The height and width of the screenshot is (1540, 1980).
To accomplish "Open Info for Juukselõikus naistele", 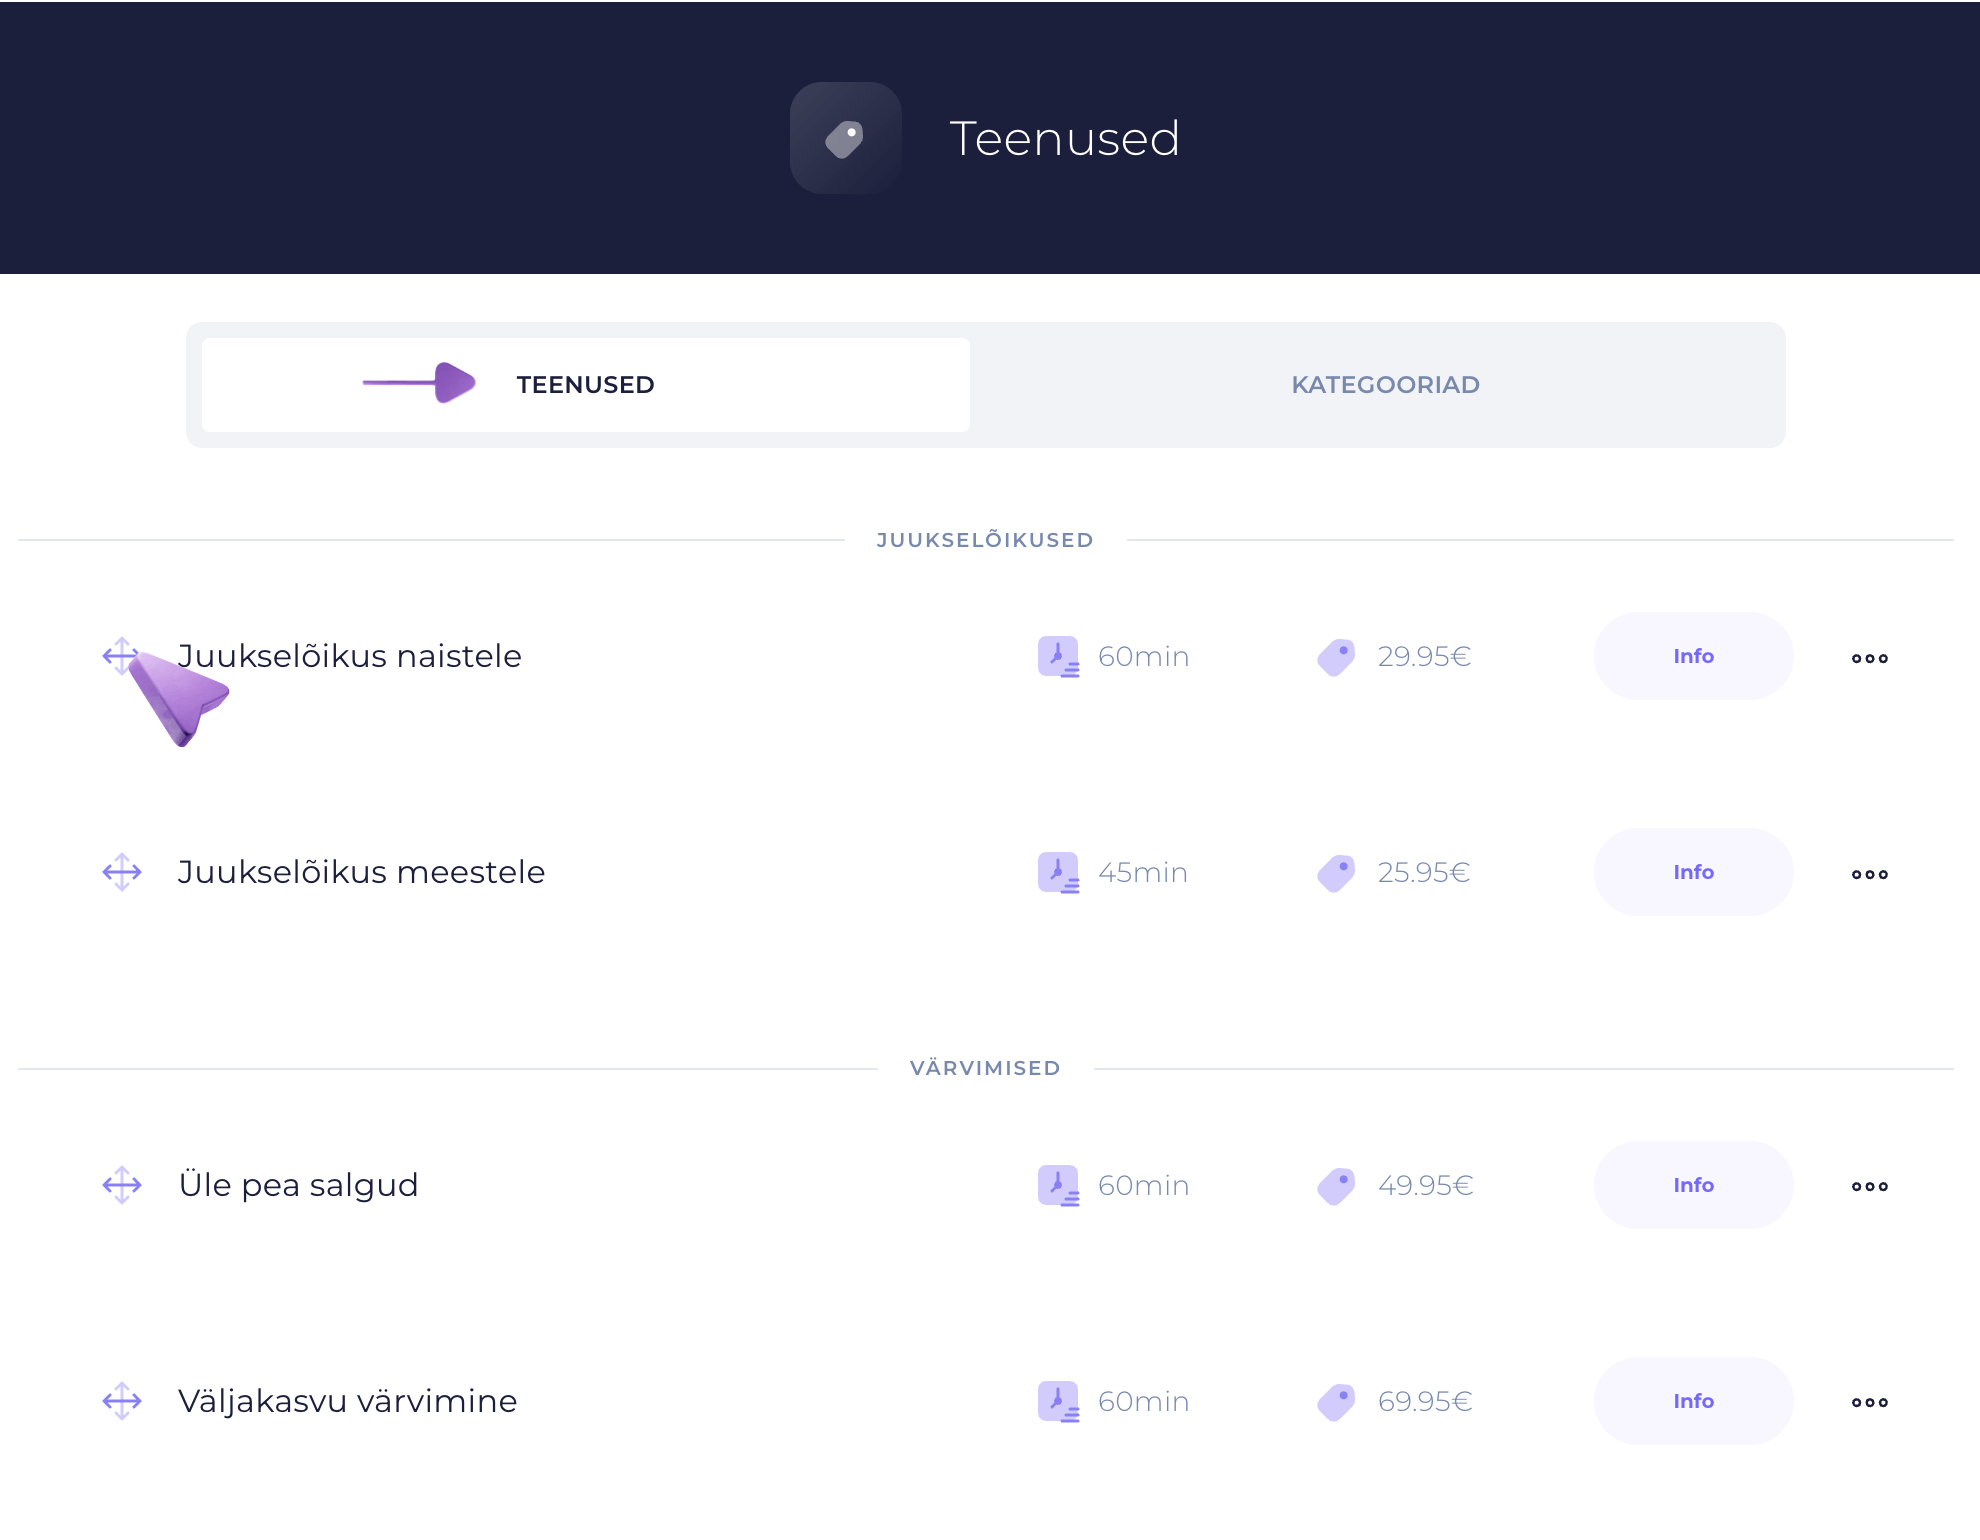I will [x=1693, y=656].
